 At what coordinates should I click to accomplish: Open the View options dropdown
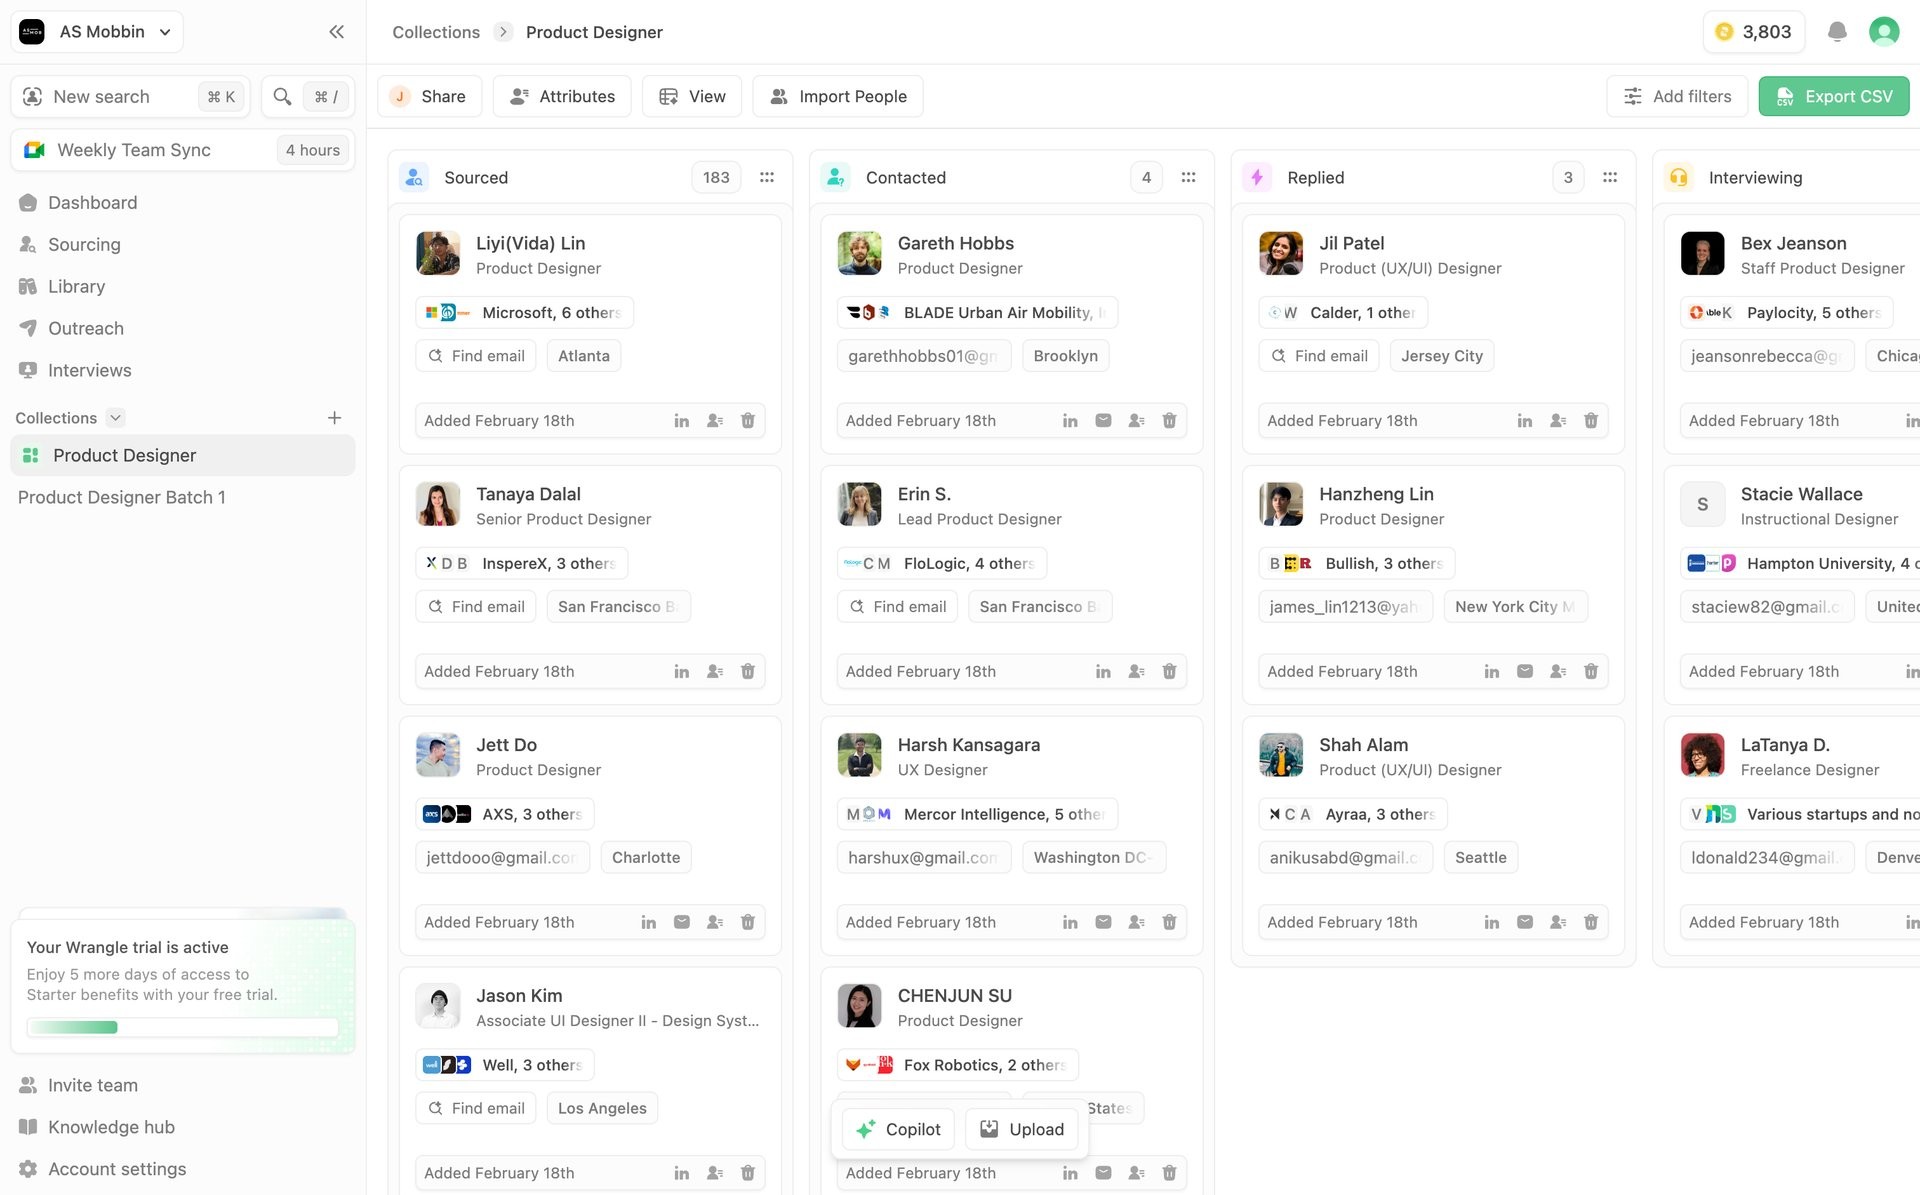692,96
